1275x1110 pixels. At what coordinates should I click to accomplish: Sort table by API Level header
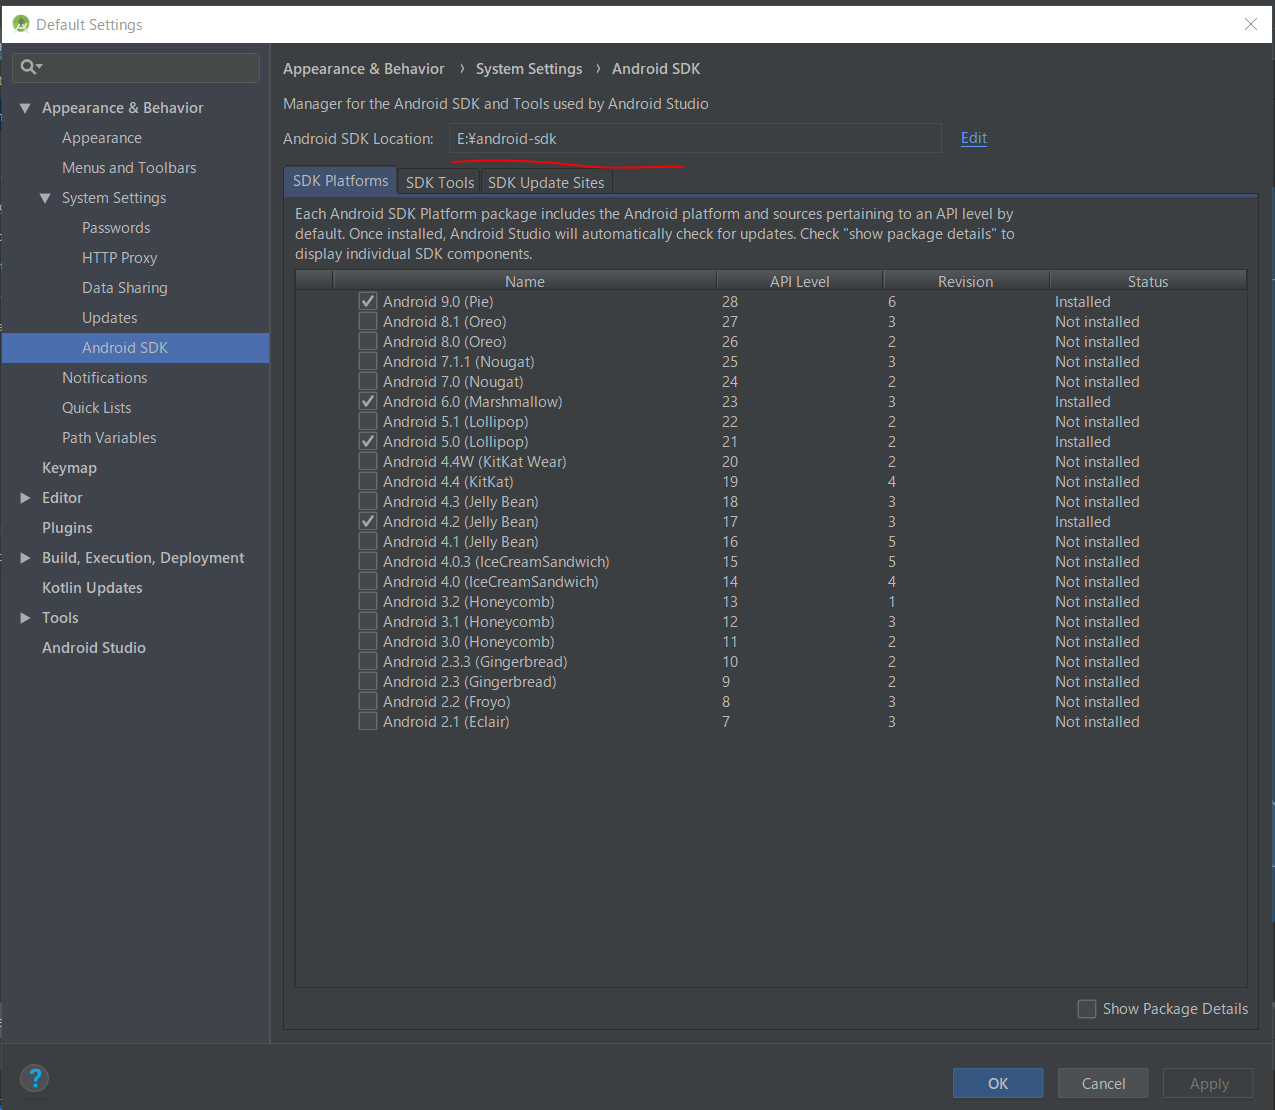[x=800, y=281]
